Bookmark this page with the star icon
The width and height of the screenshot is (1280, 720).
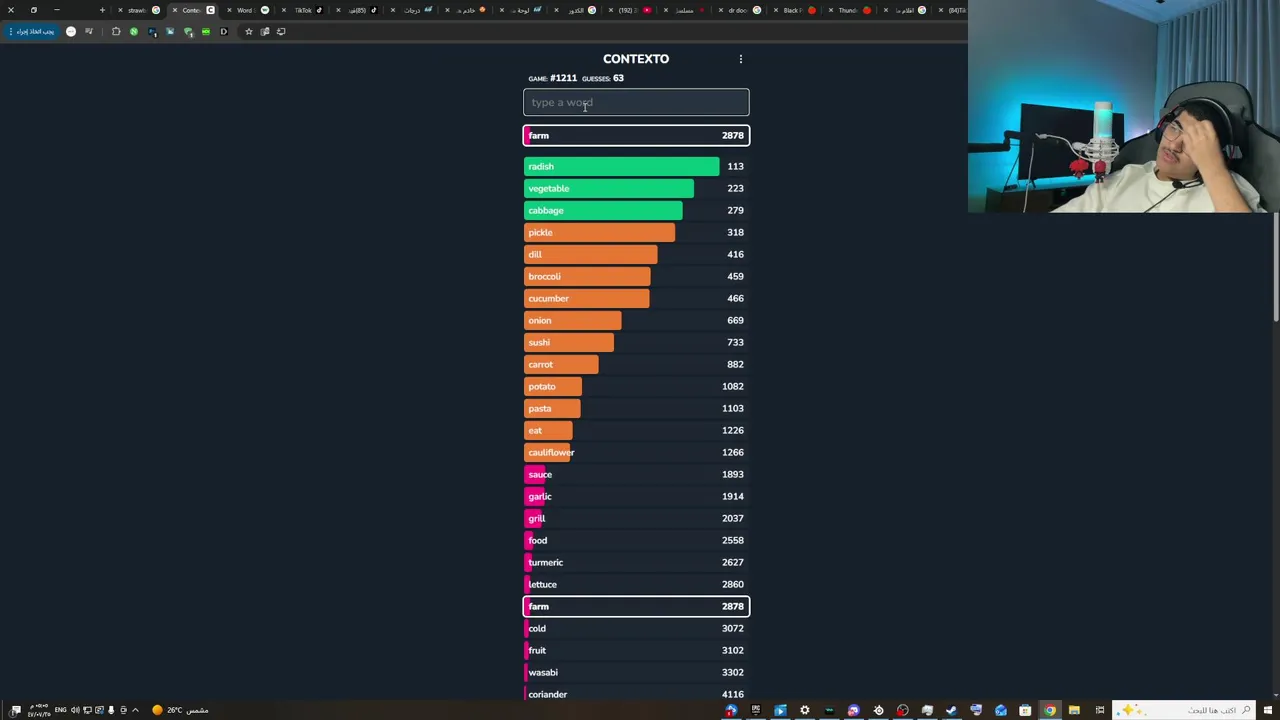click(x=249, y=32)
